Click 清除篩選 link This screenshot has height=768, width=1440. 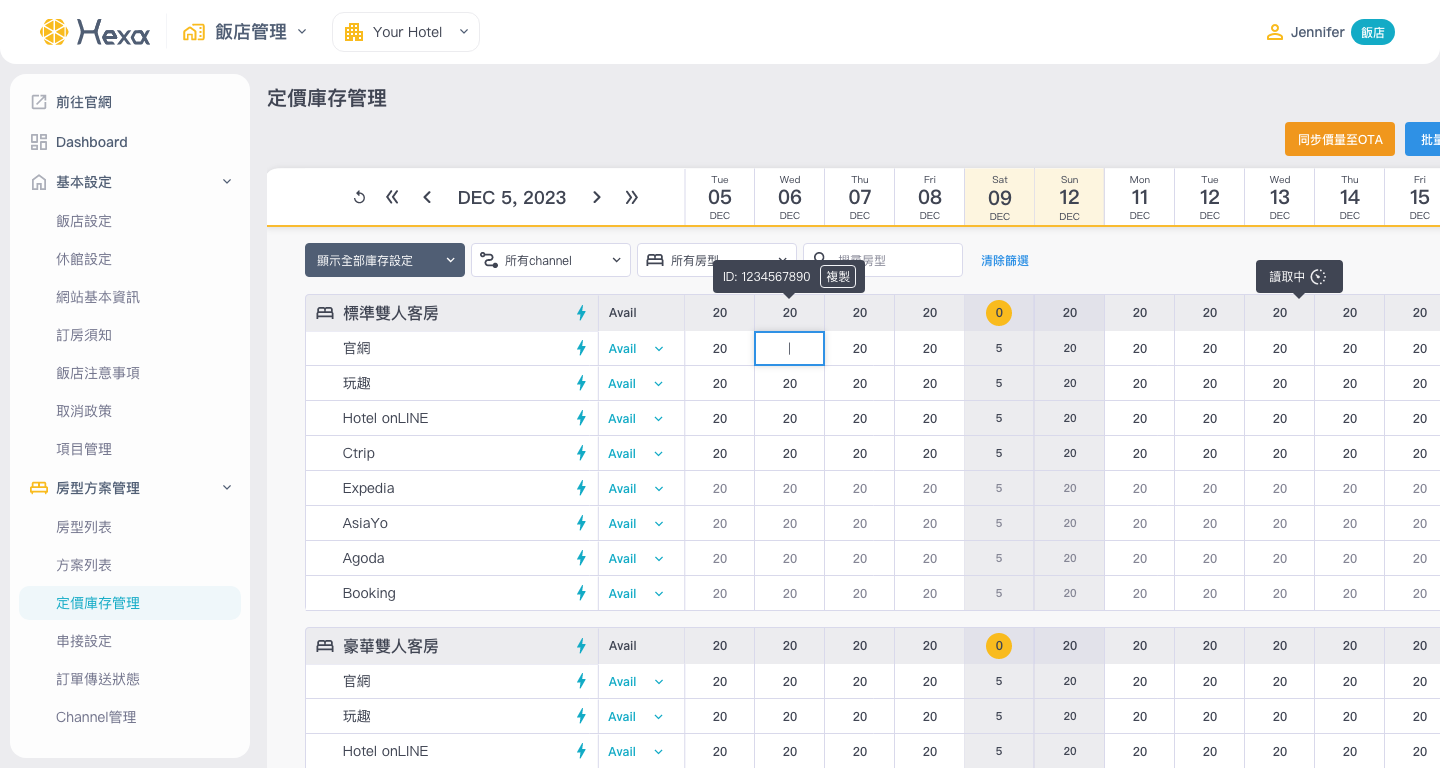tap(1005, 260)
